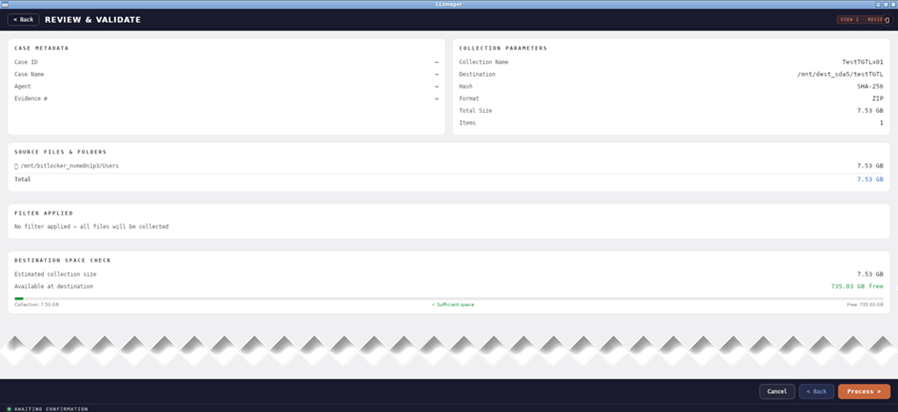898x412 pixels.
Task: Click the Awaiting Confirmation status text
Action: click(x=51, y=409)
